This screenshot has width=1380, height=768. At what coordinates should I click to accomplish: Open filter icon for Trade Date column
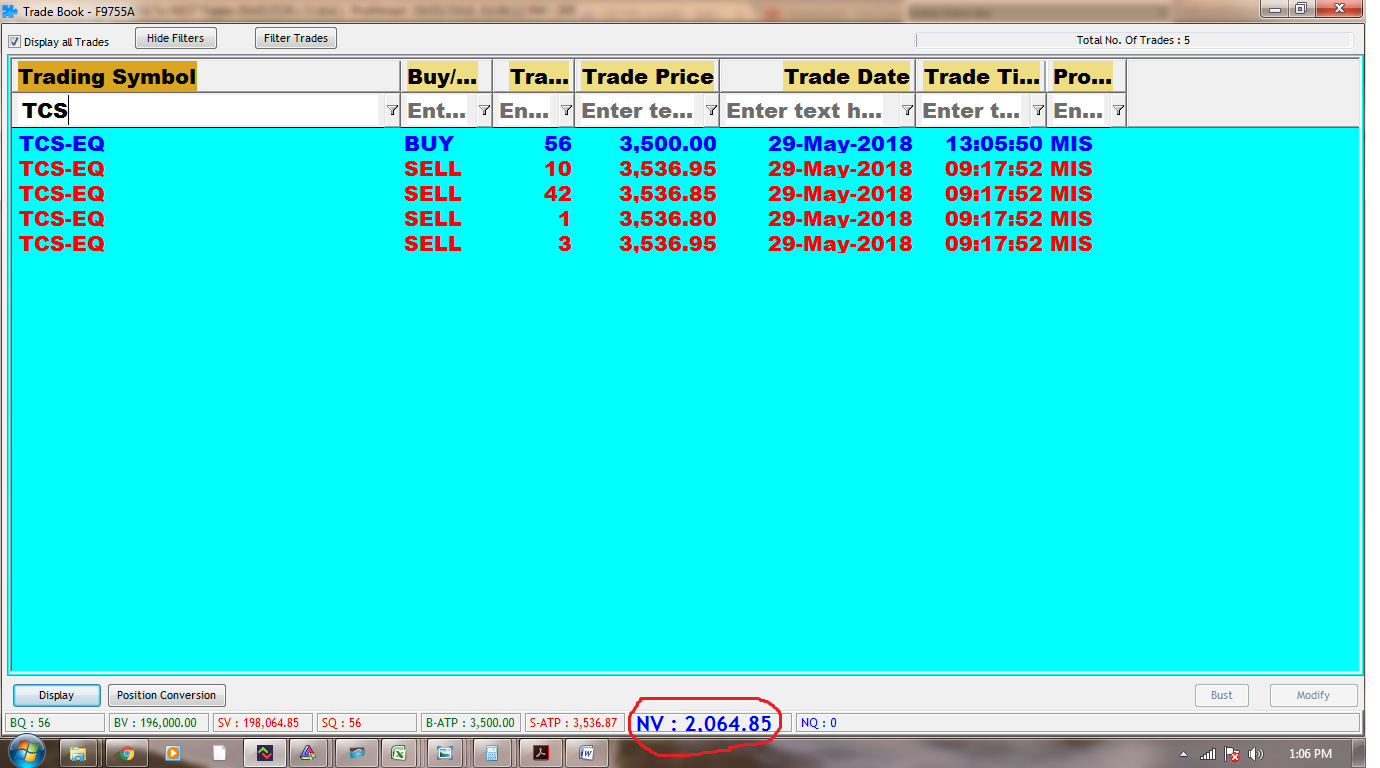[x=907, y=110]
